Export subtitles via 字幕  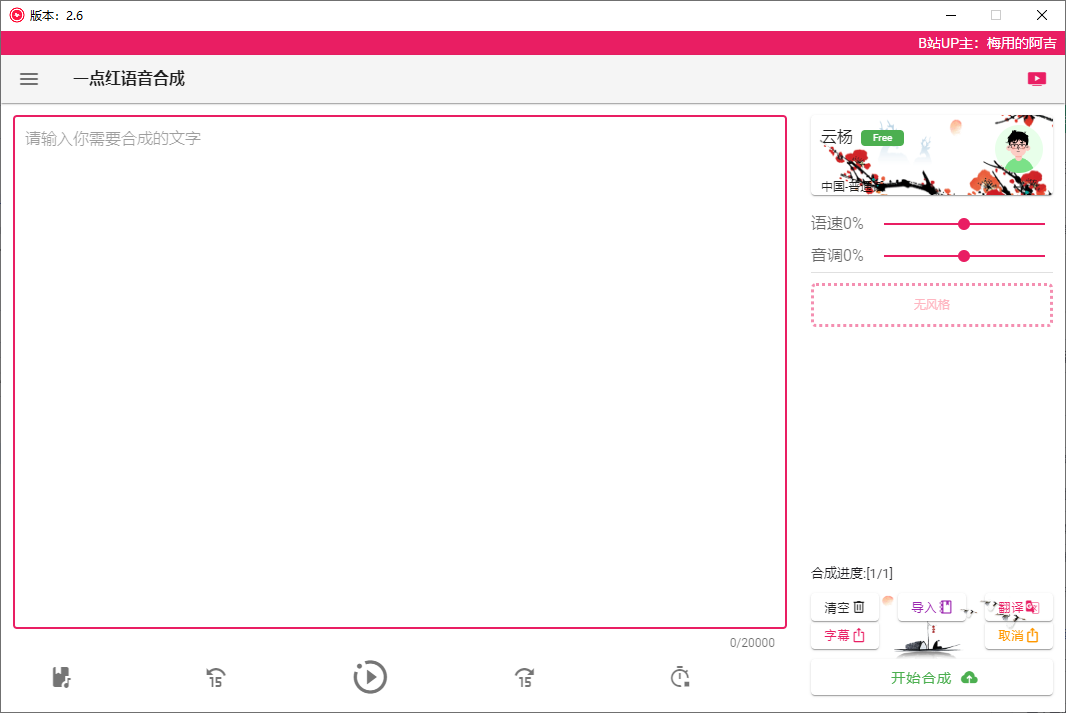[x=844, y=636]
